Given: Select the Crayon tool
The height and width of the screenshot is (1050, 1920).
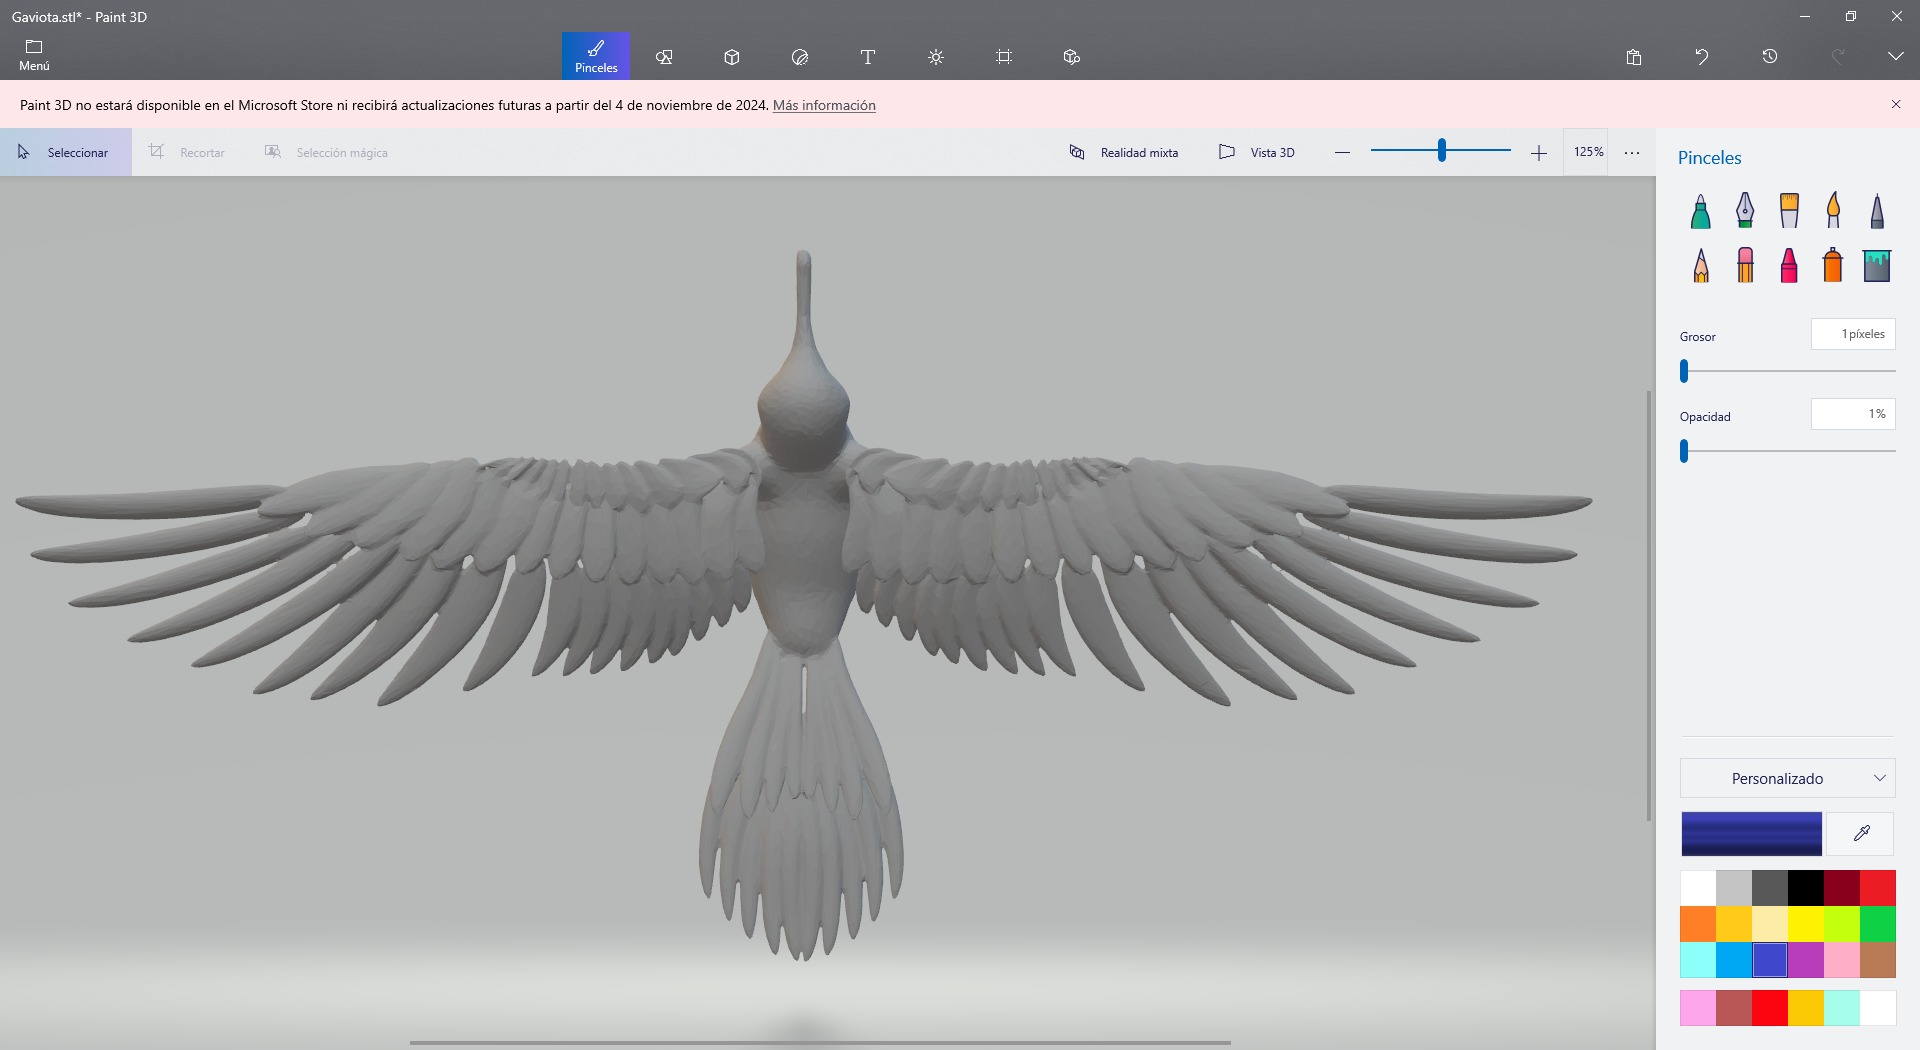Looking at the screenshot, I should [x=1789, y=265].
